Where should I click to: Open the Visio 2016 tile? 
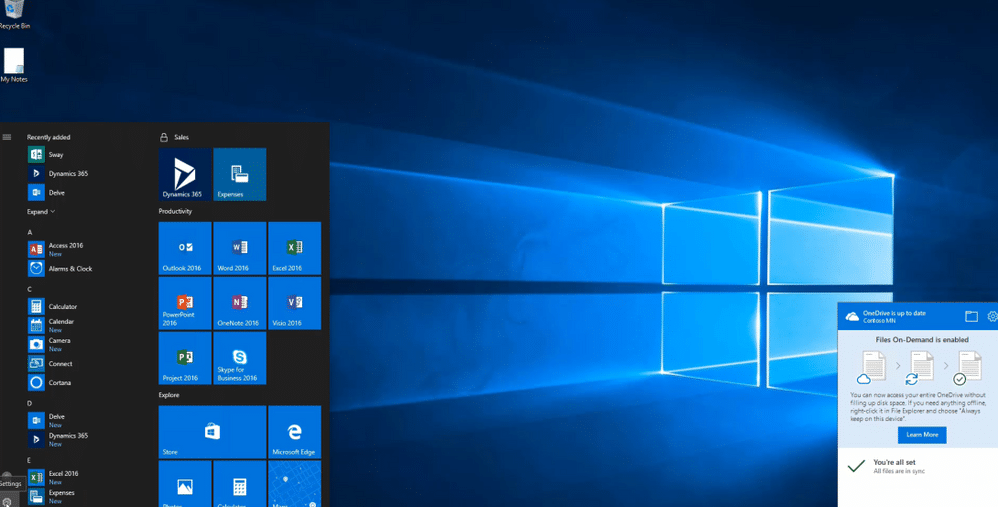(295, 303)
